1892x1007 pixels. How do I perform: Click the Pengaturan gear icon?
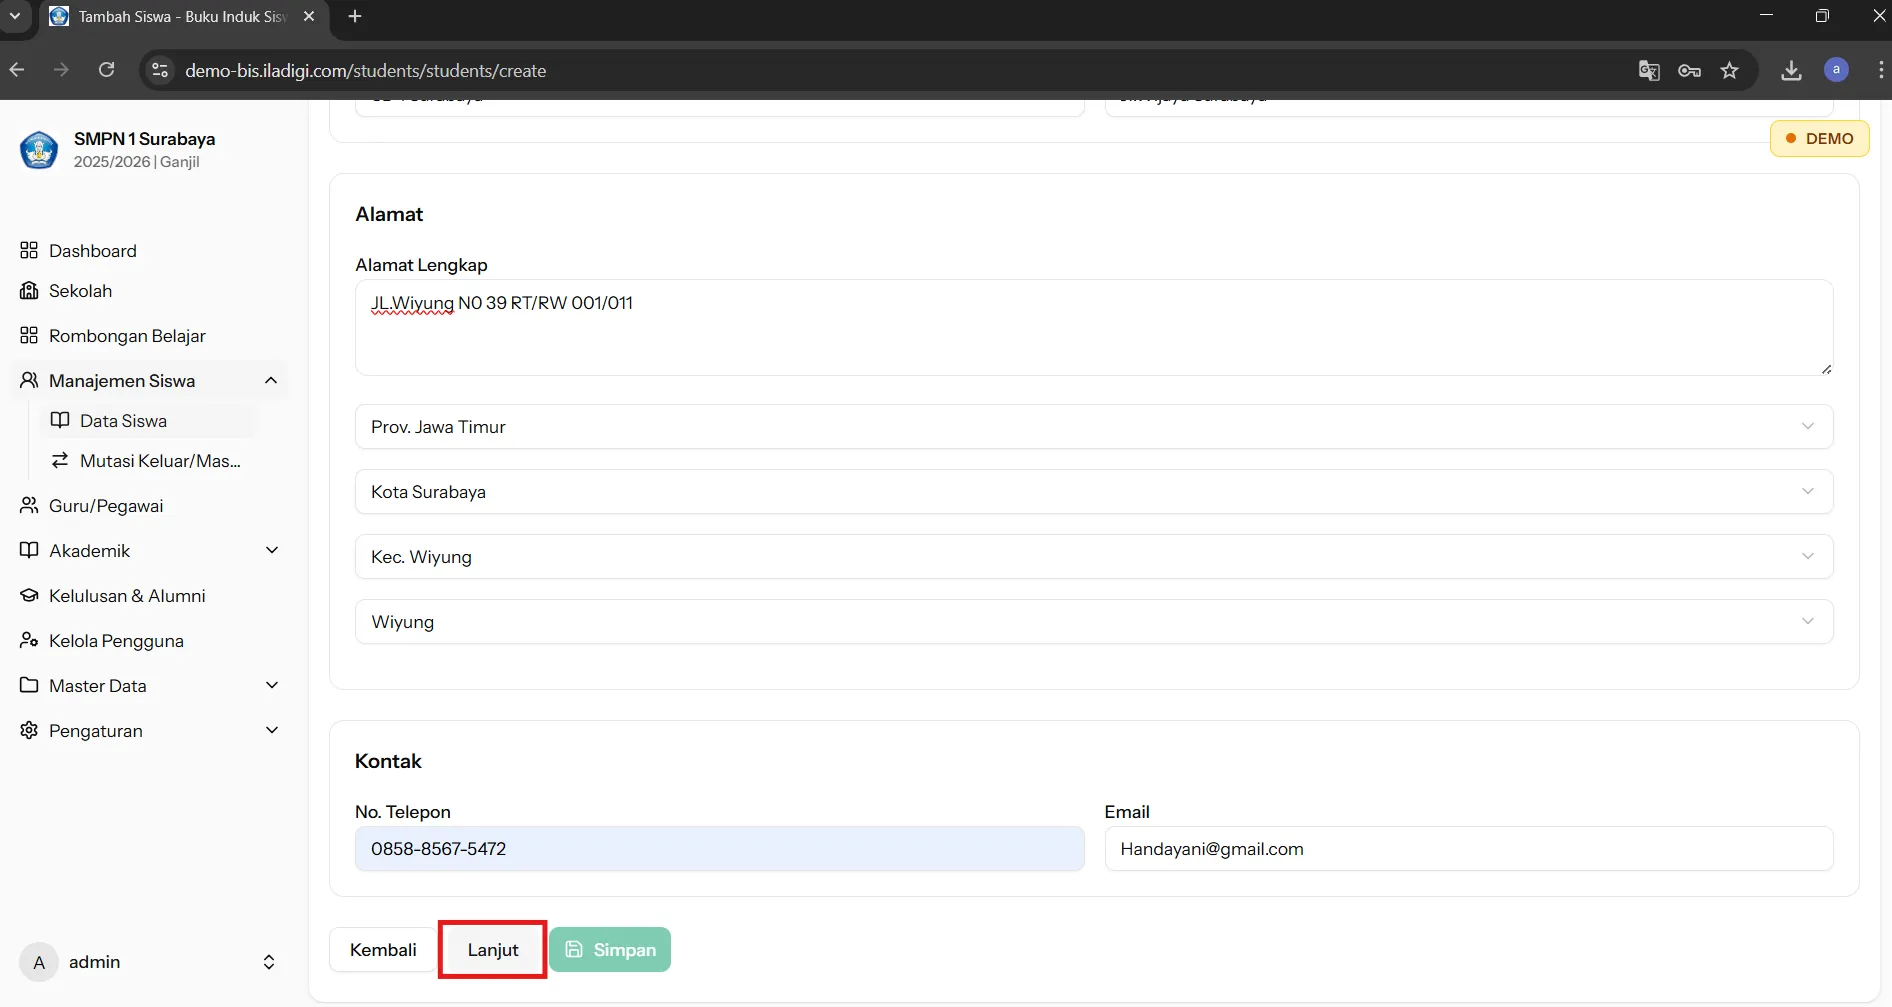[x=29, y=730]
